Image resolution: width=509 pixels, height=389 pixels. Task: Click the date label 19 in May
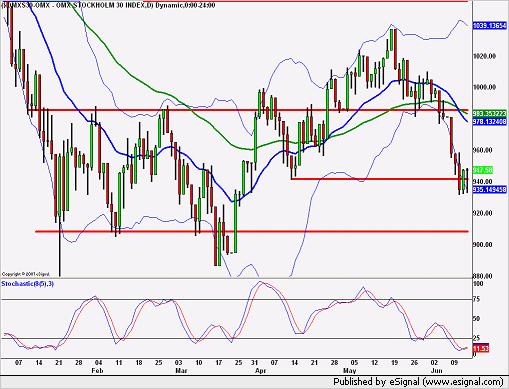(394, 363)
